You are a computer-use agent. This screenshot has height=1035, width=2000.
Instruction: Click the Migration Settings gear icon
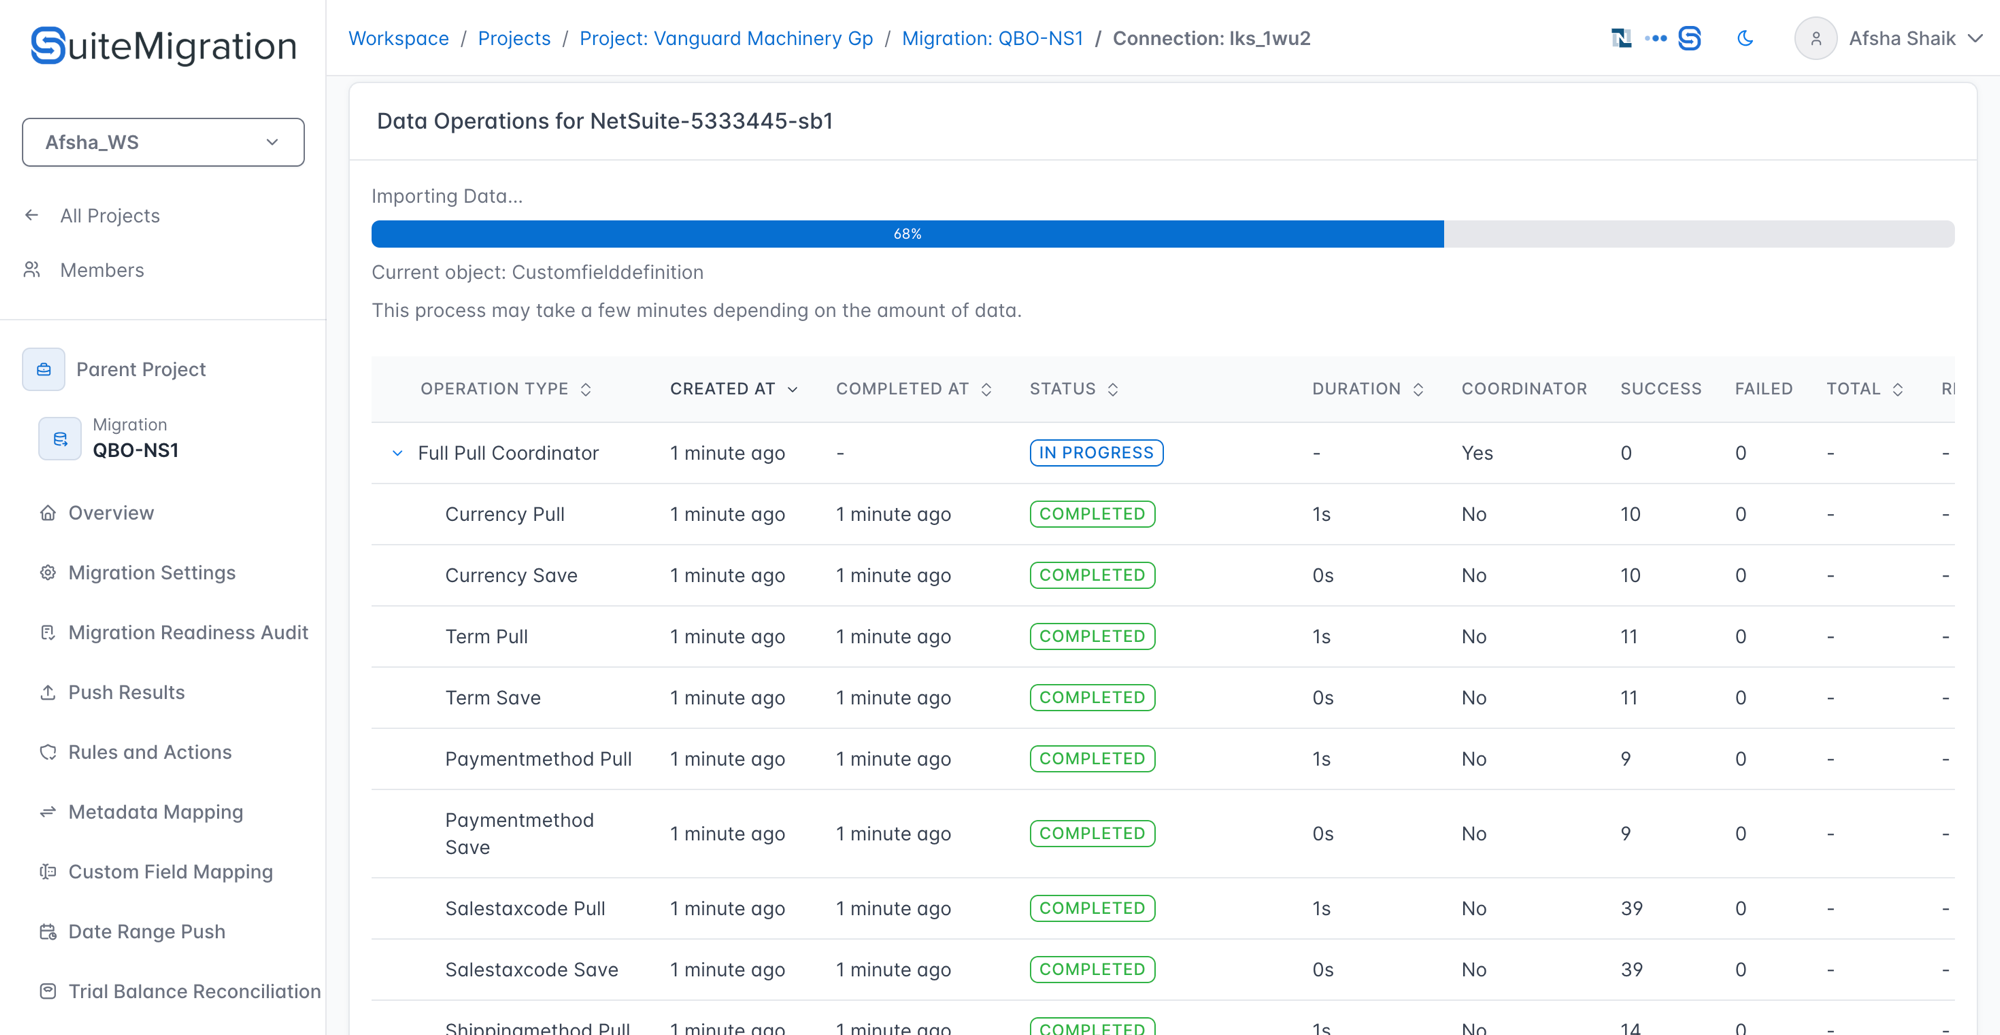click(48, 573)
